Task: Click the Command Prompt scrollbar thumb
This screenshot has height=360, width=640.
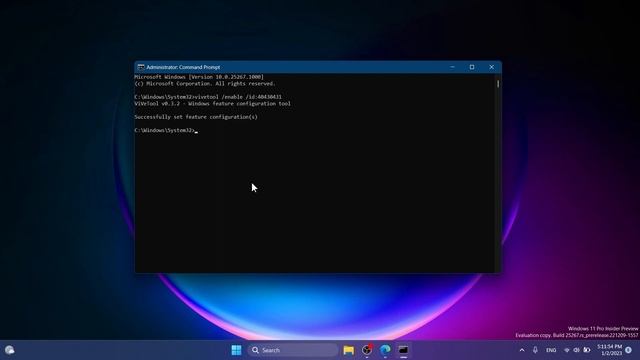Action: (x=498, y=84)
